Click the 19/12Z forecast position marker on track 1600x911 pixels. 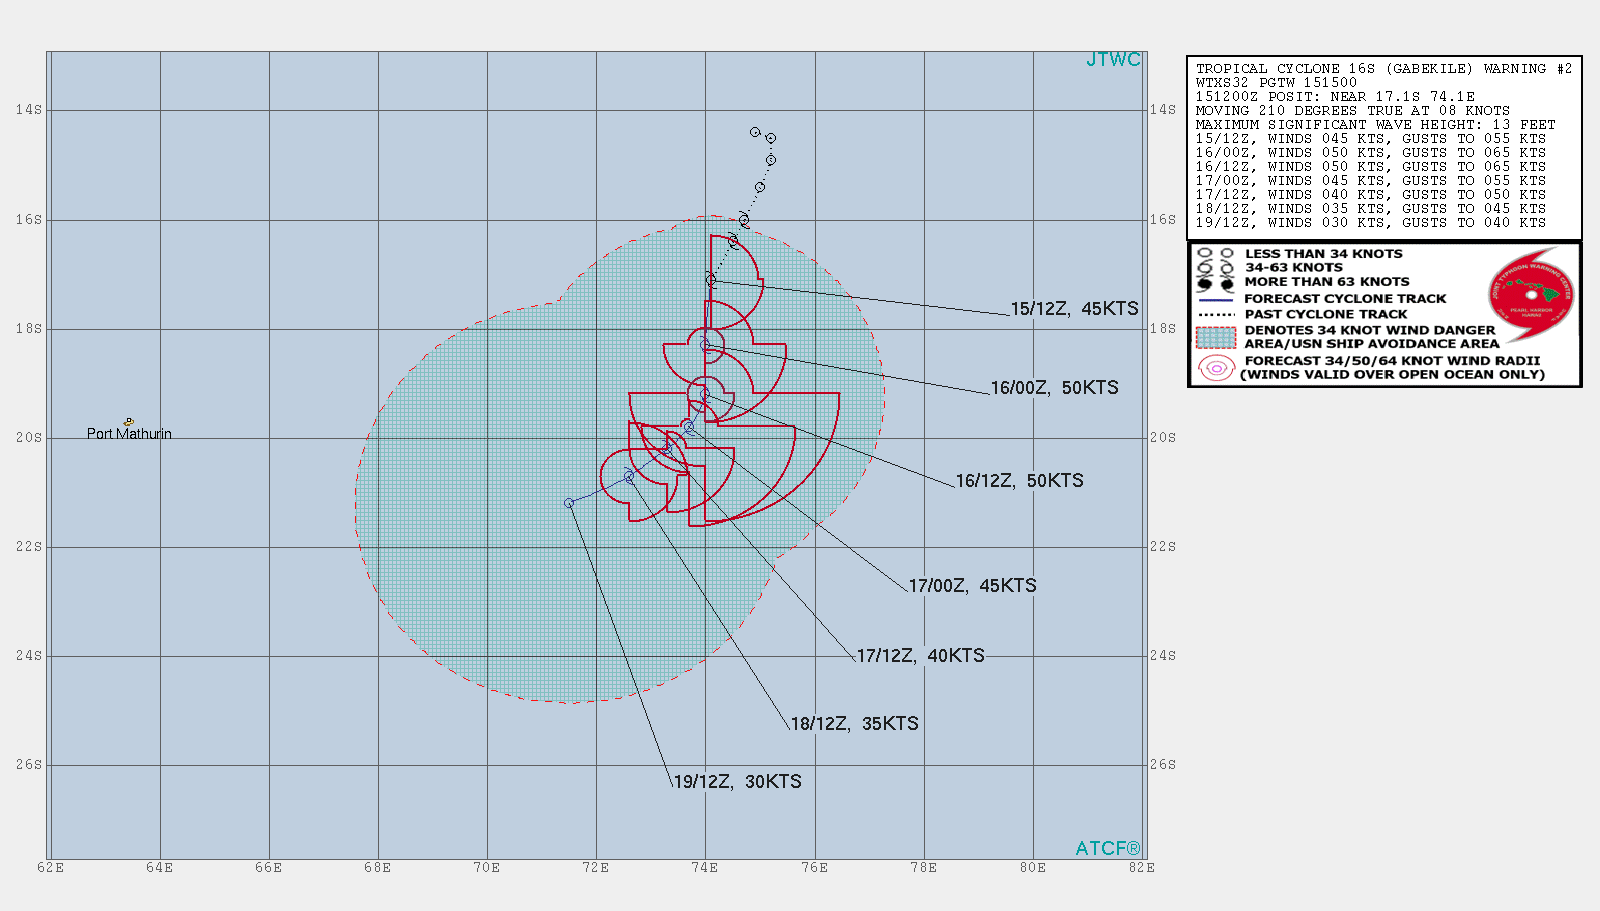click(569, 503)
